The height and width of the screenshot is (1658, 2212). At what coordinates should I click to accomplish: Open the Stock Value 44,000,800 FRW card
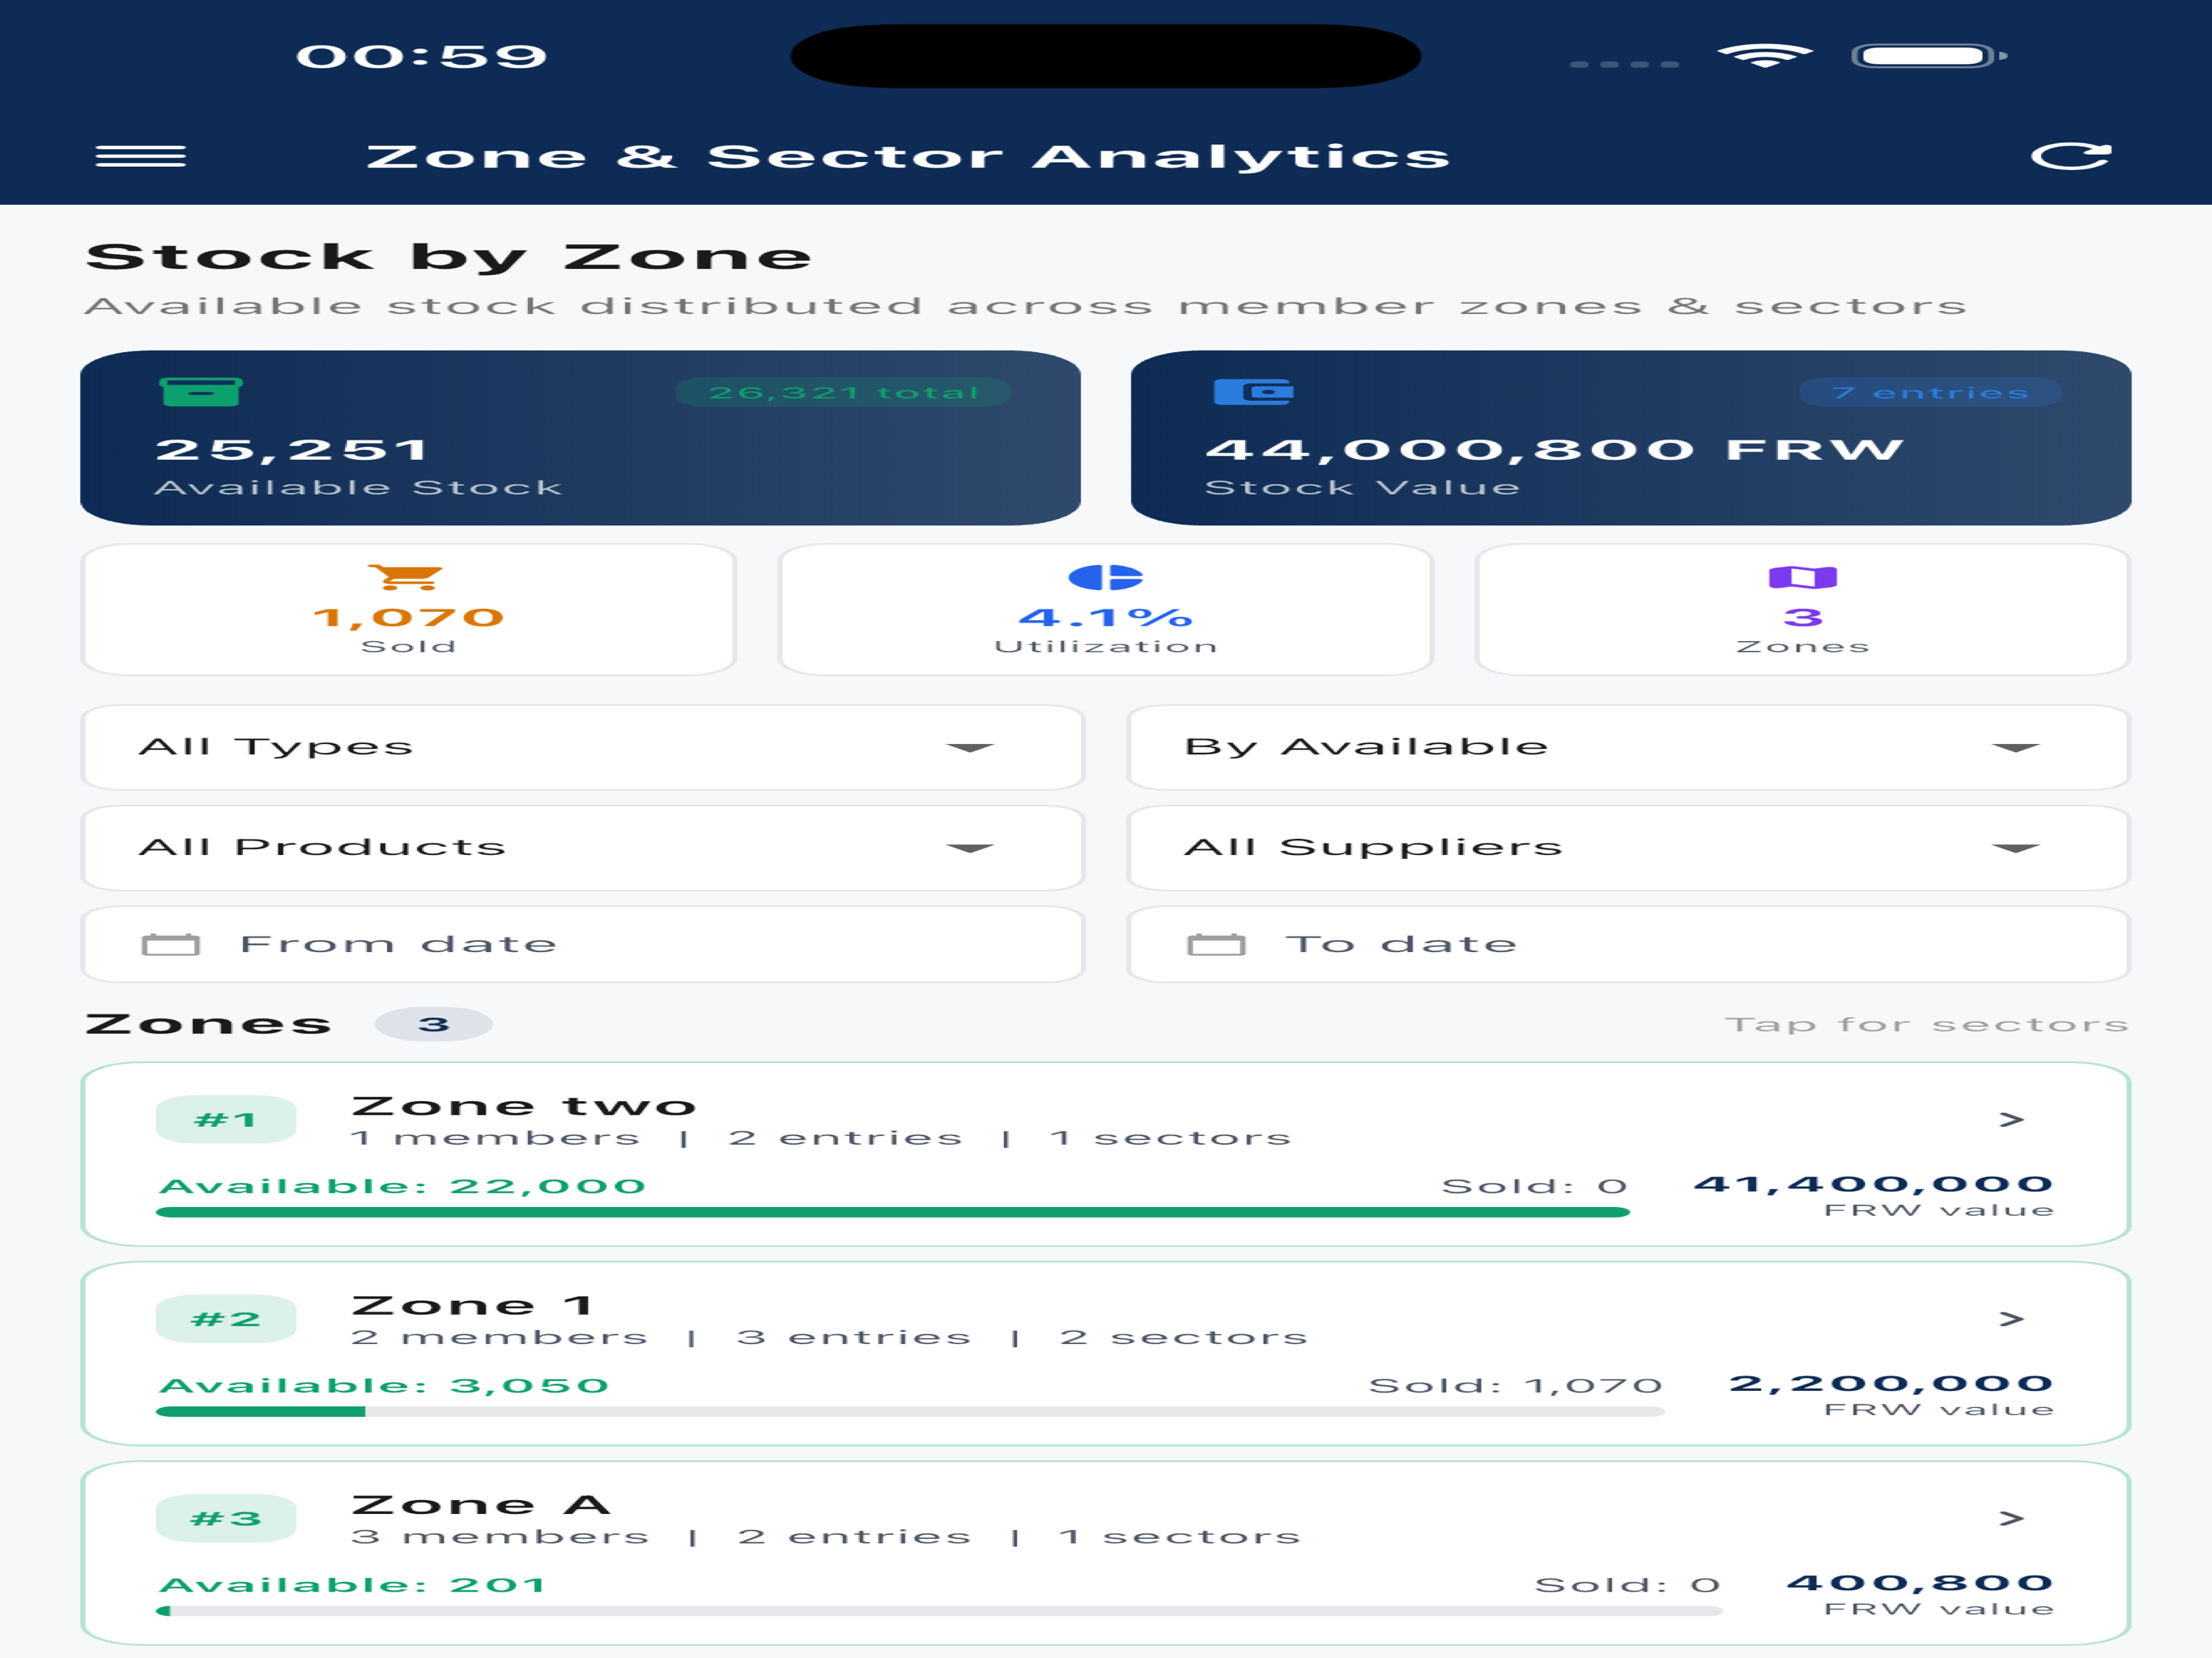point(1631,438)
